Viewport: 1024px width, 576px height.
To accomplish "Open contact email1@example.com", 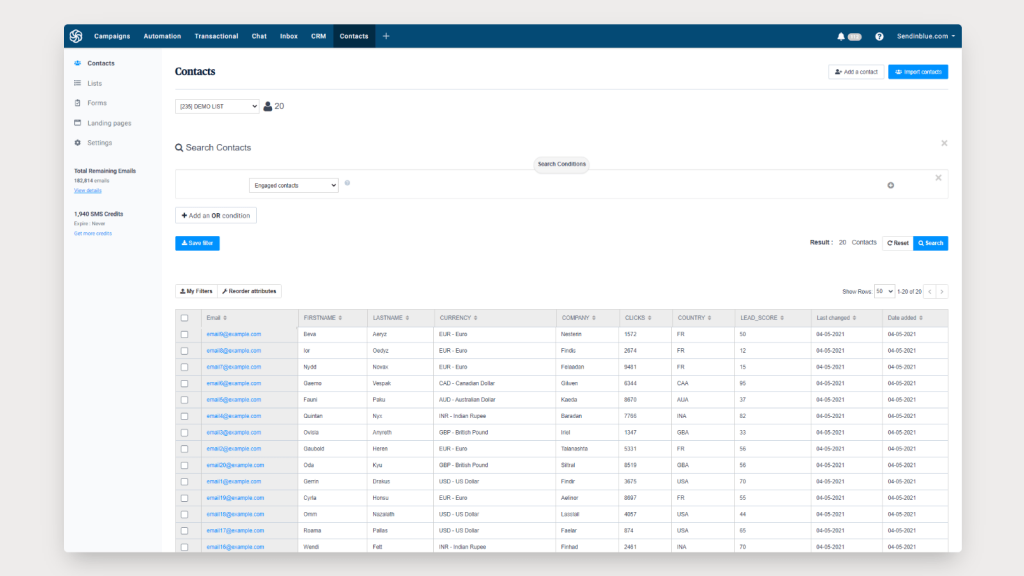I will 234,481.
